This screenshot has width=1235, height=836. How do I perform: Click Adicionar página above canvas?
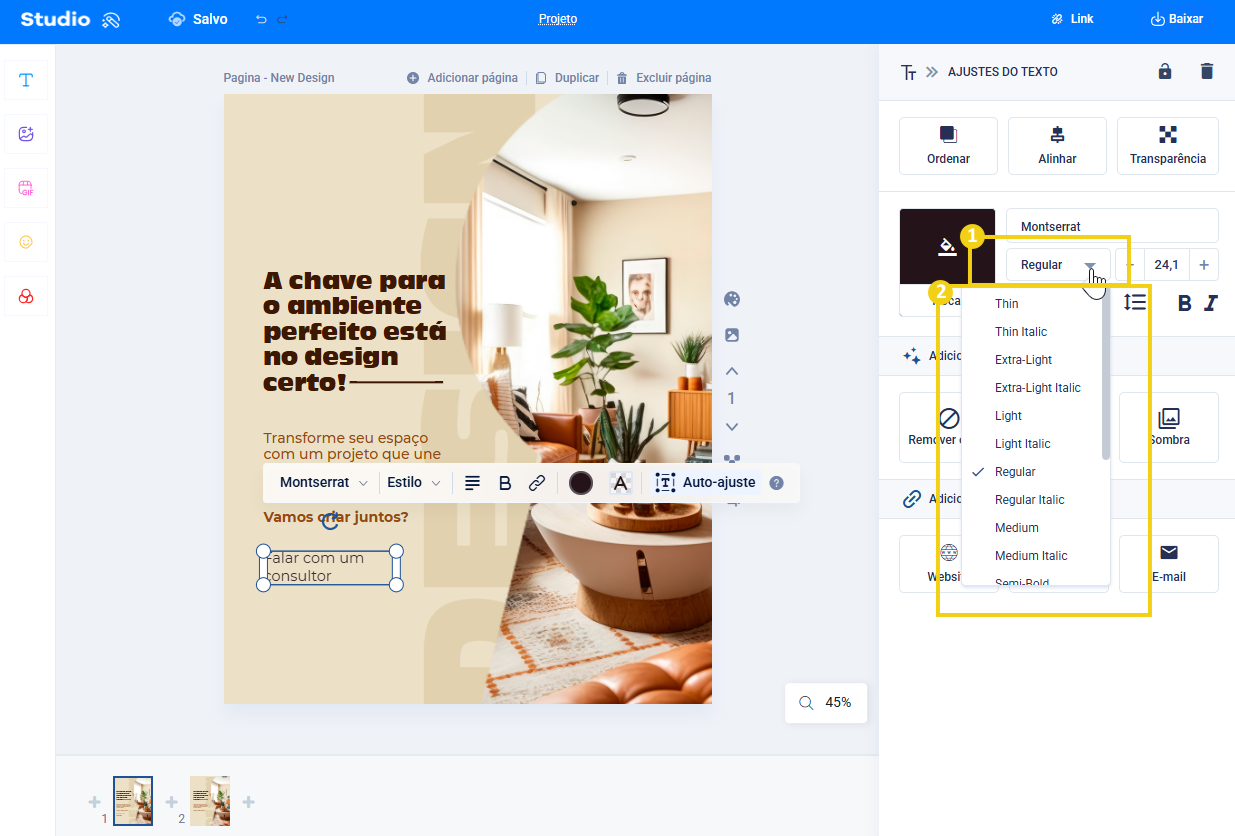[x=462, y=78]
